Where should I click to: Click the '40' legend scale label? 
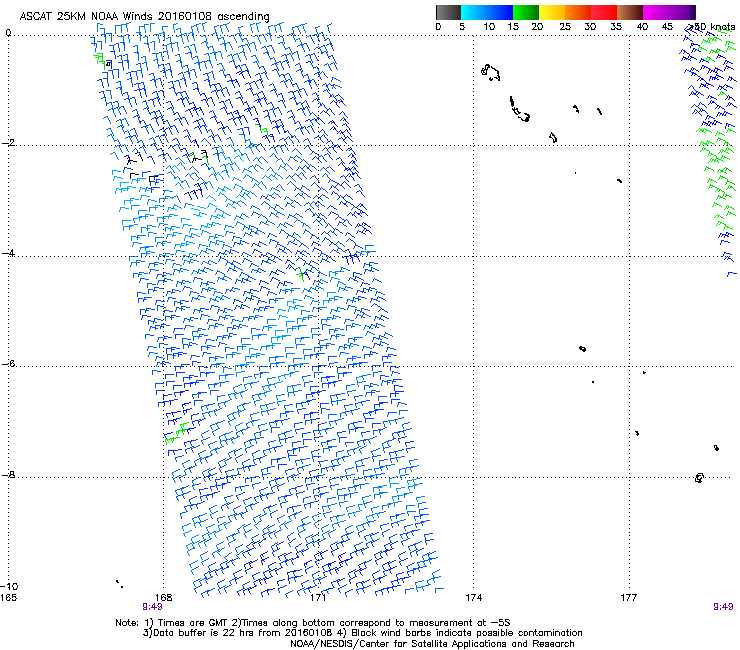[x=642, y=27]
